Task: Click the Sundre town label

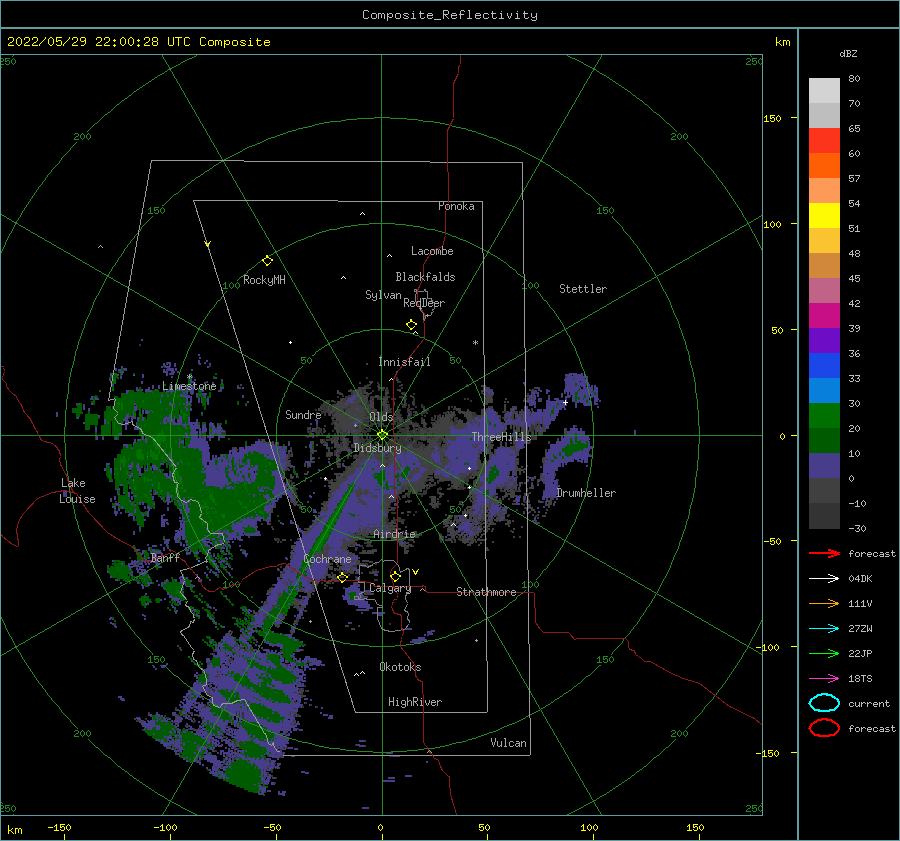Action: click(x=303, y=414)
